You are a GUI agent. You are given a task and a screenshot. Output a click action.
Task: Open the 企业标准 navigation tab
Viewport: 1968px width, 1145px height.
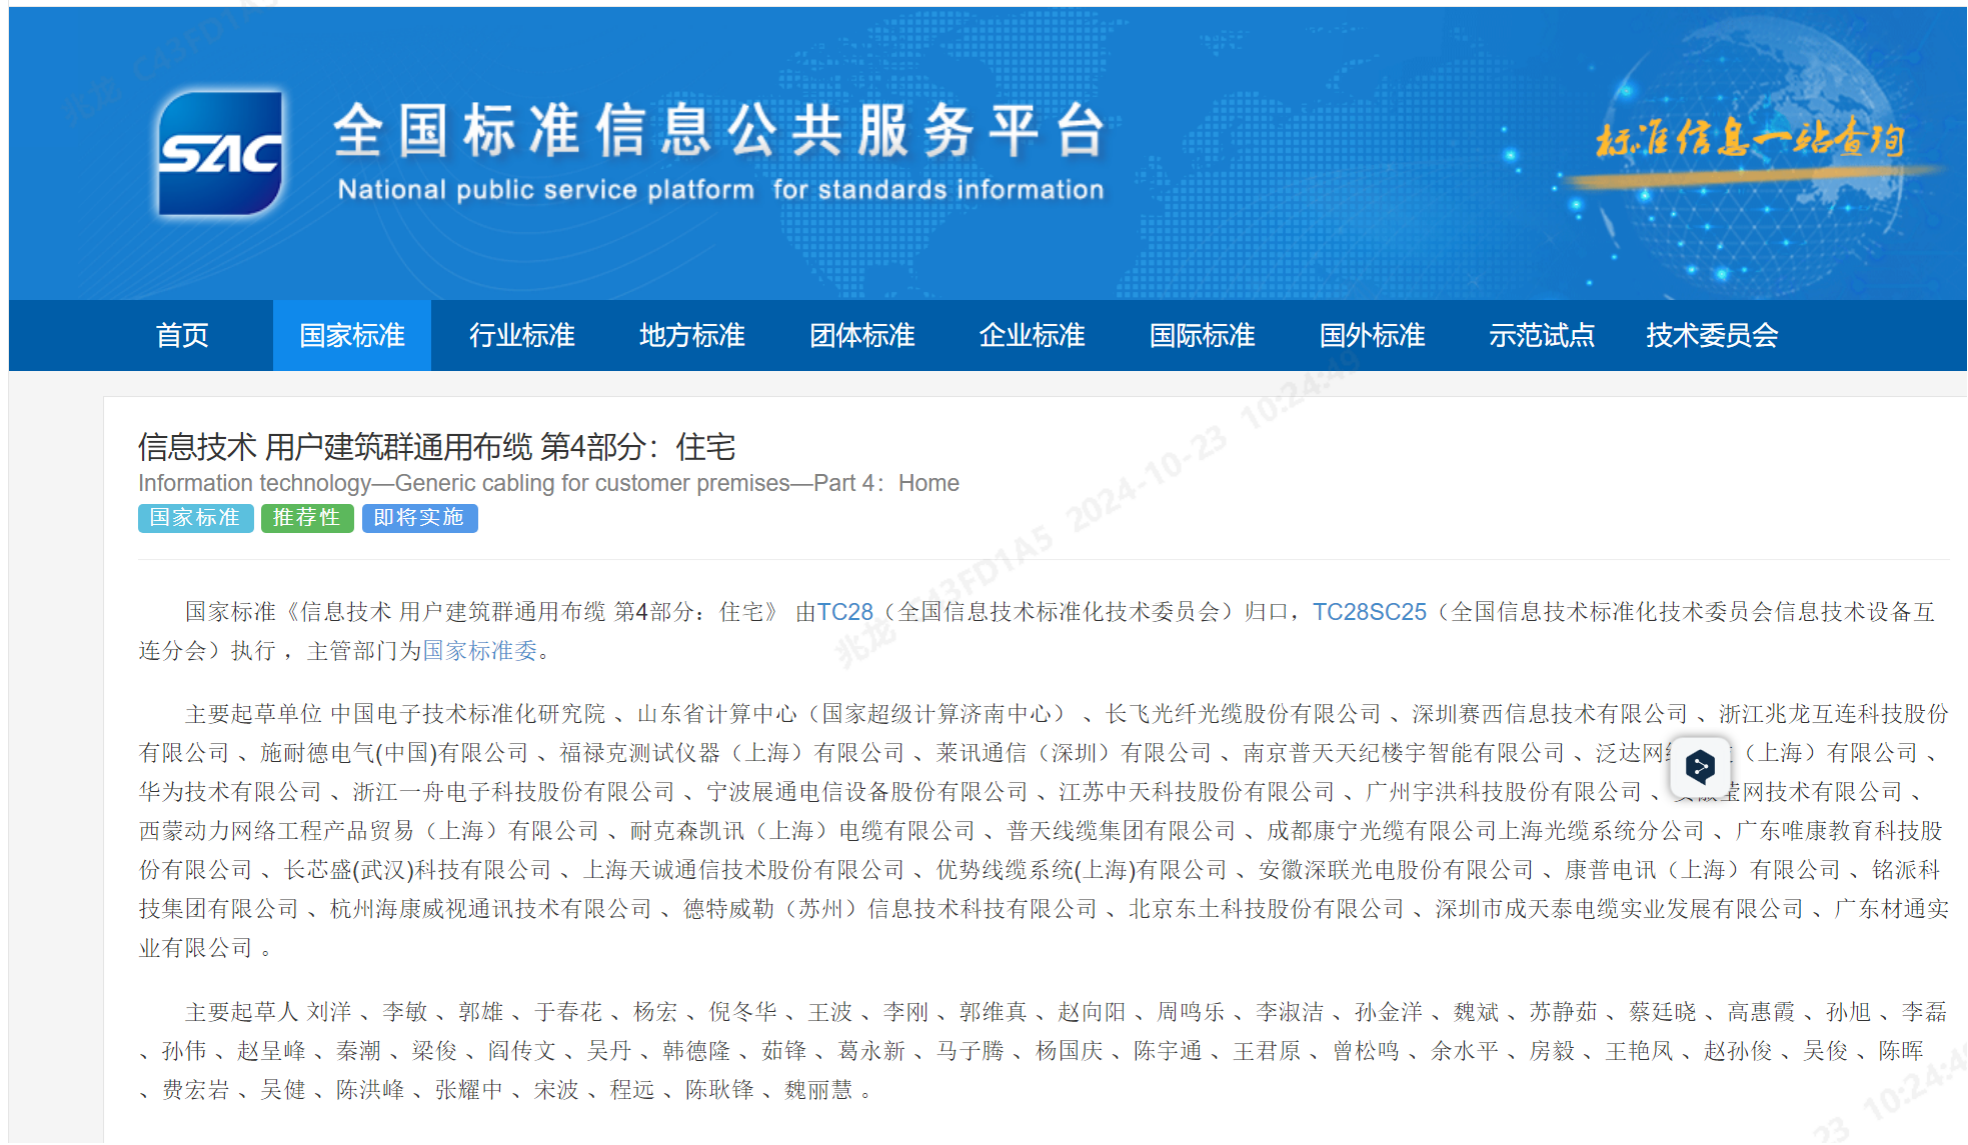click(1033, 336)
